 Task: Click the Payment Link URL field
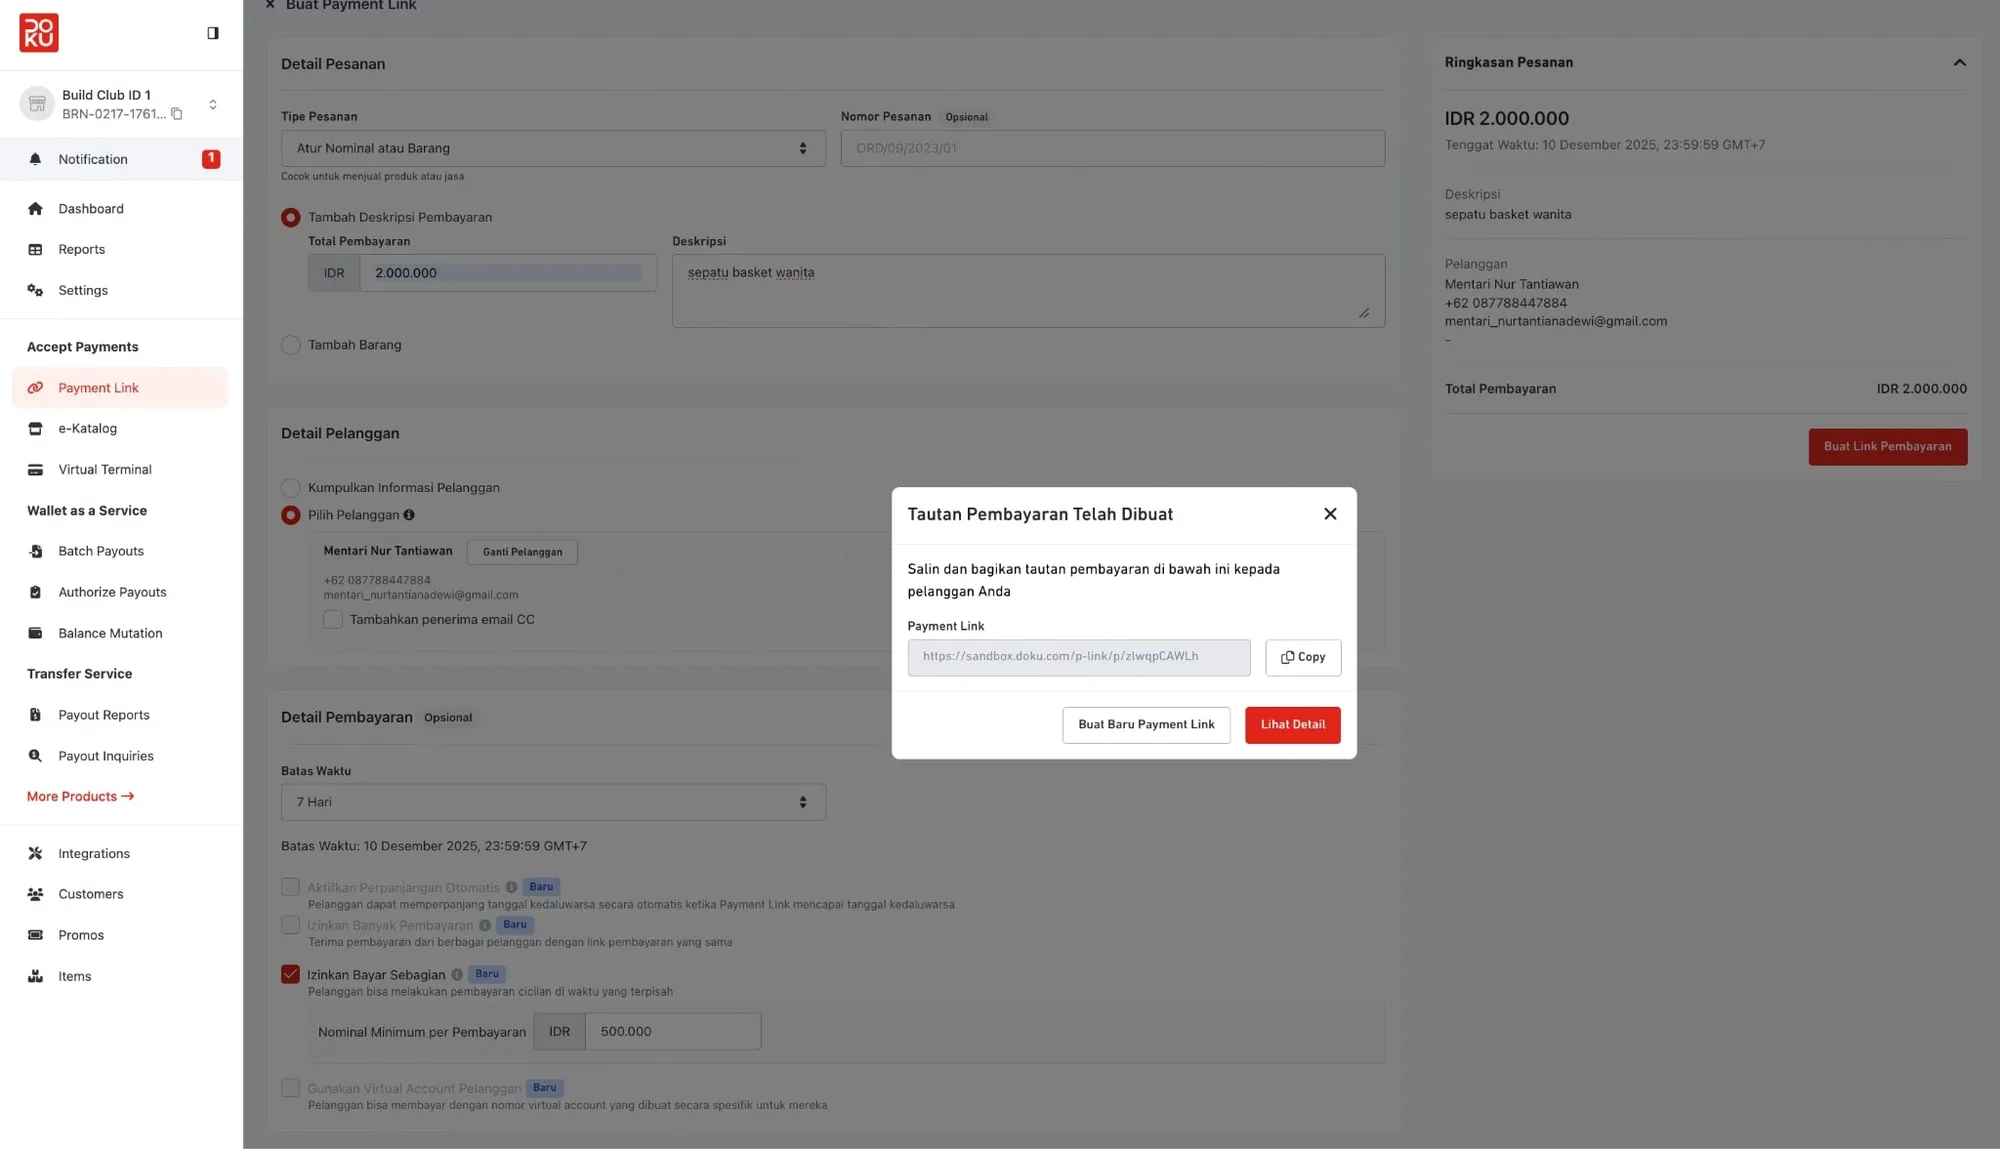[1078, 657]
